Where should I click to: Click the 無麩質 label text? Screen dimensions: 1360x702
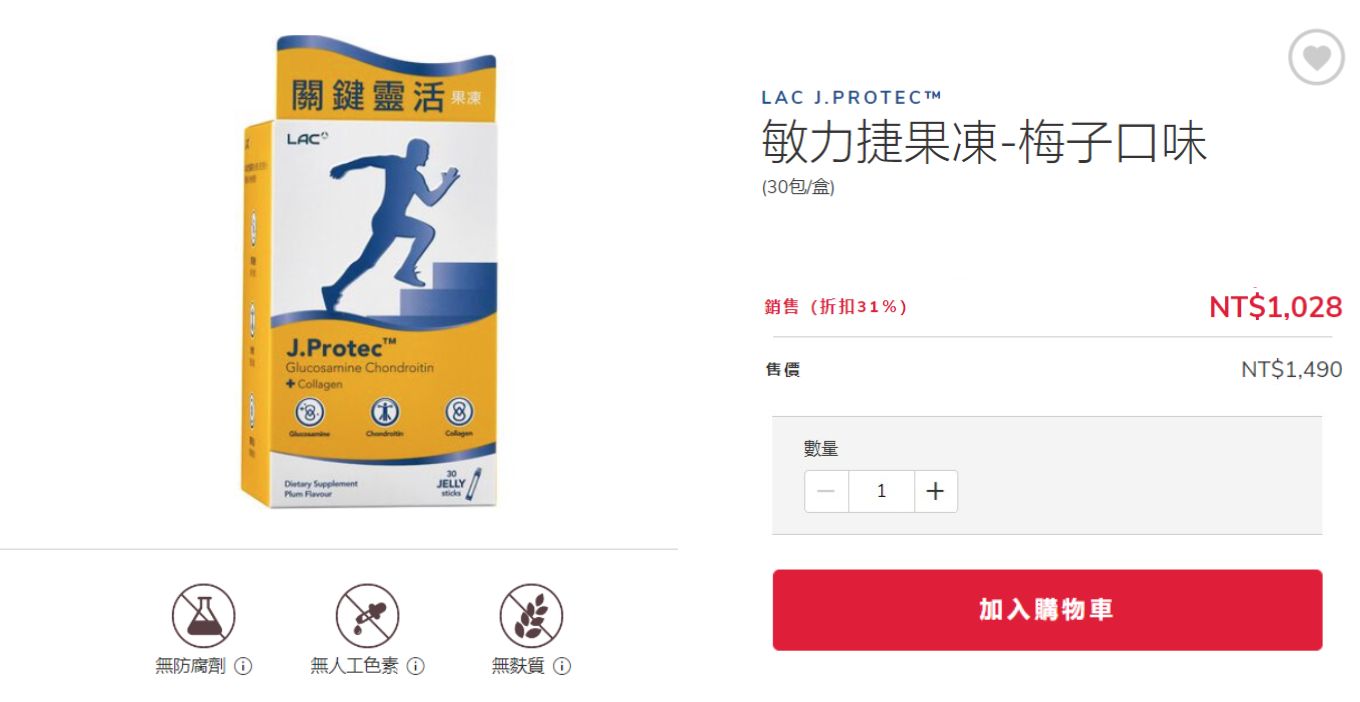coord(518,666)
